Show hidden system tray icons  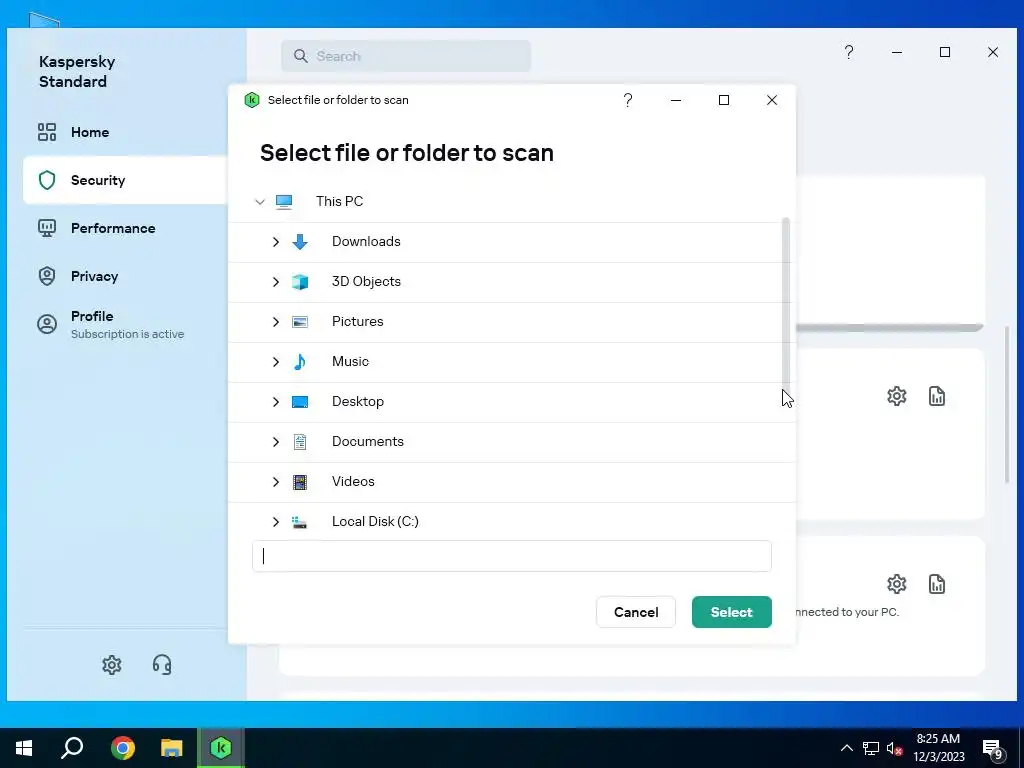[x=846, y=748]
